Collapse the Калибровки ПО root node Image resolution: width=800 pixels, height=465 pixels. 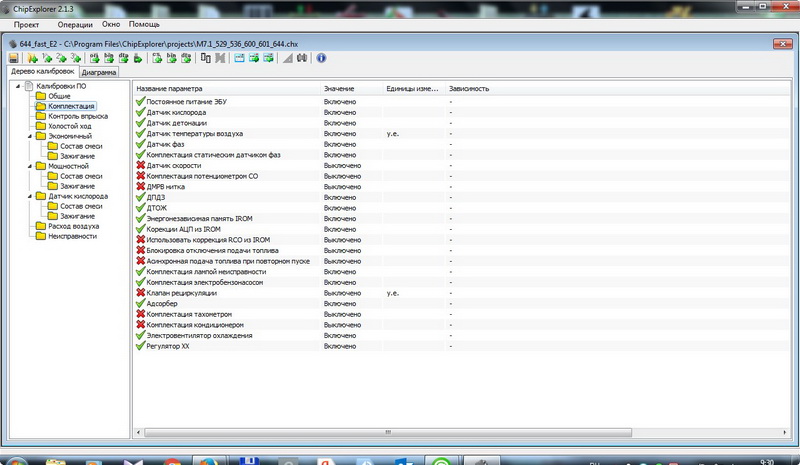click(x=18, y=86)
